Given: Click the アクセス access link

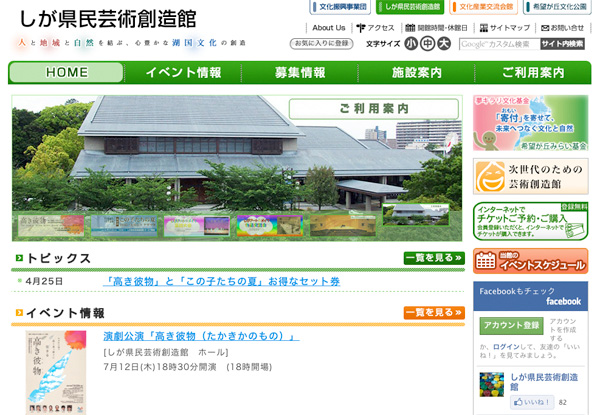Looking at the screenshot, I should point(375,28).
